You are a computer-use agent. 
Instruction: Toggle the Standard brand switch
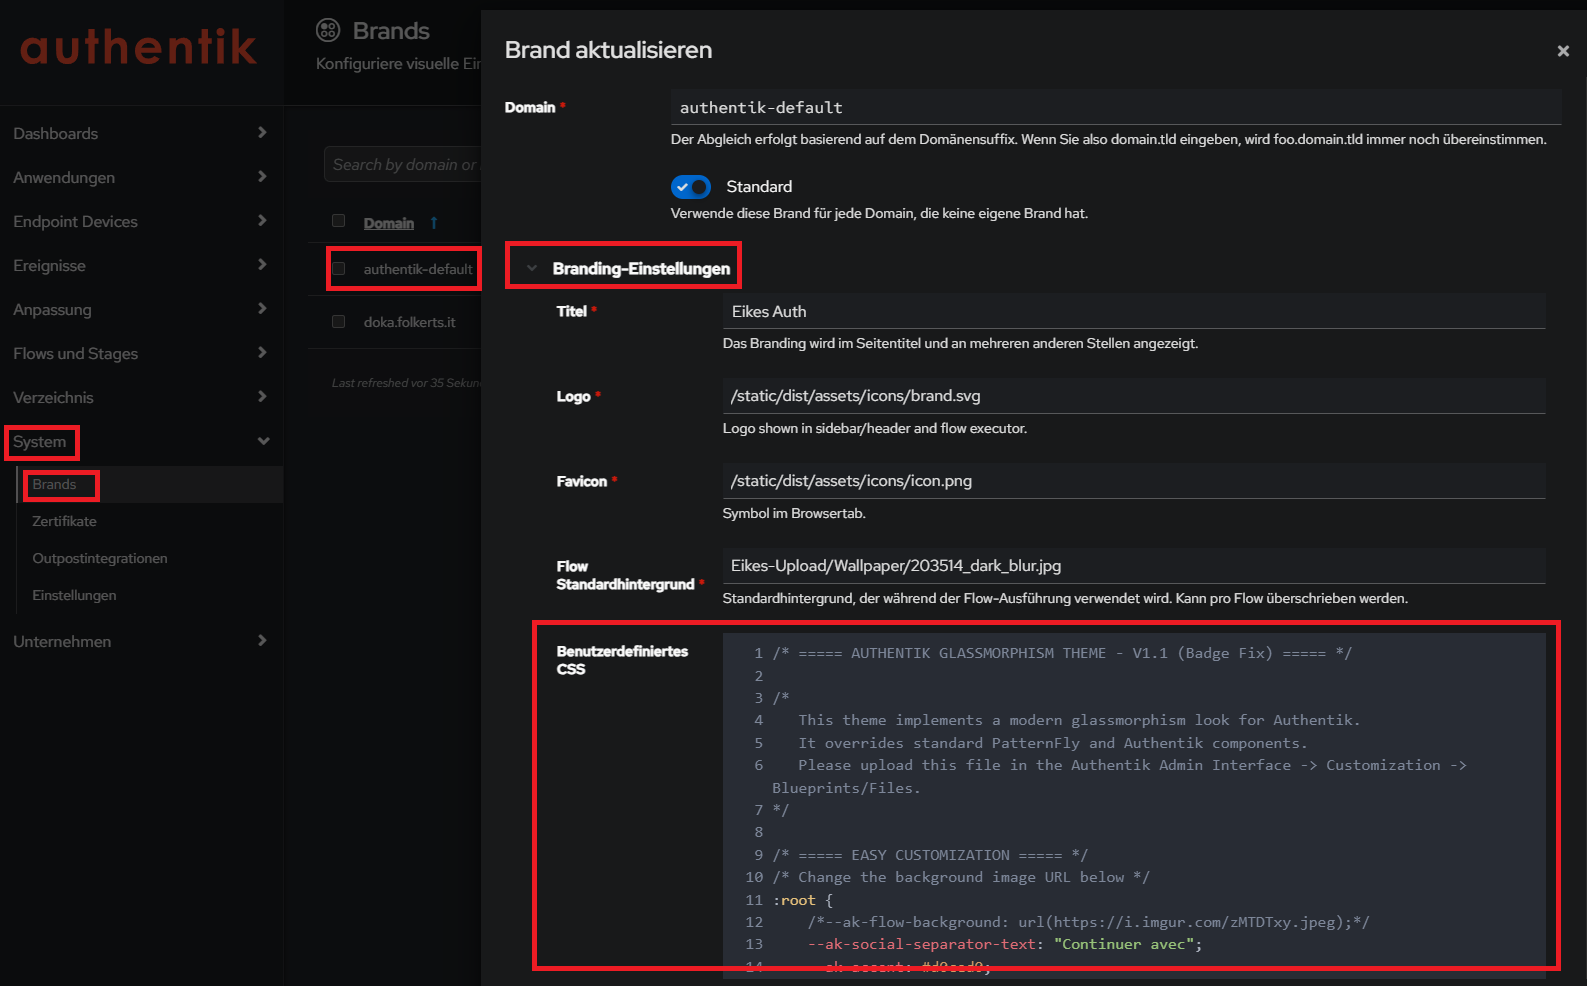click(691, 187)
